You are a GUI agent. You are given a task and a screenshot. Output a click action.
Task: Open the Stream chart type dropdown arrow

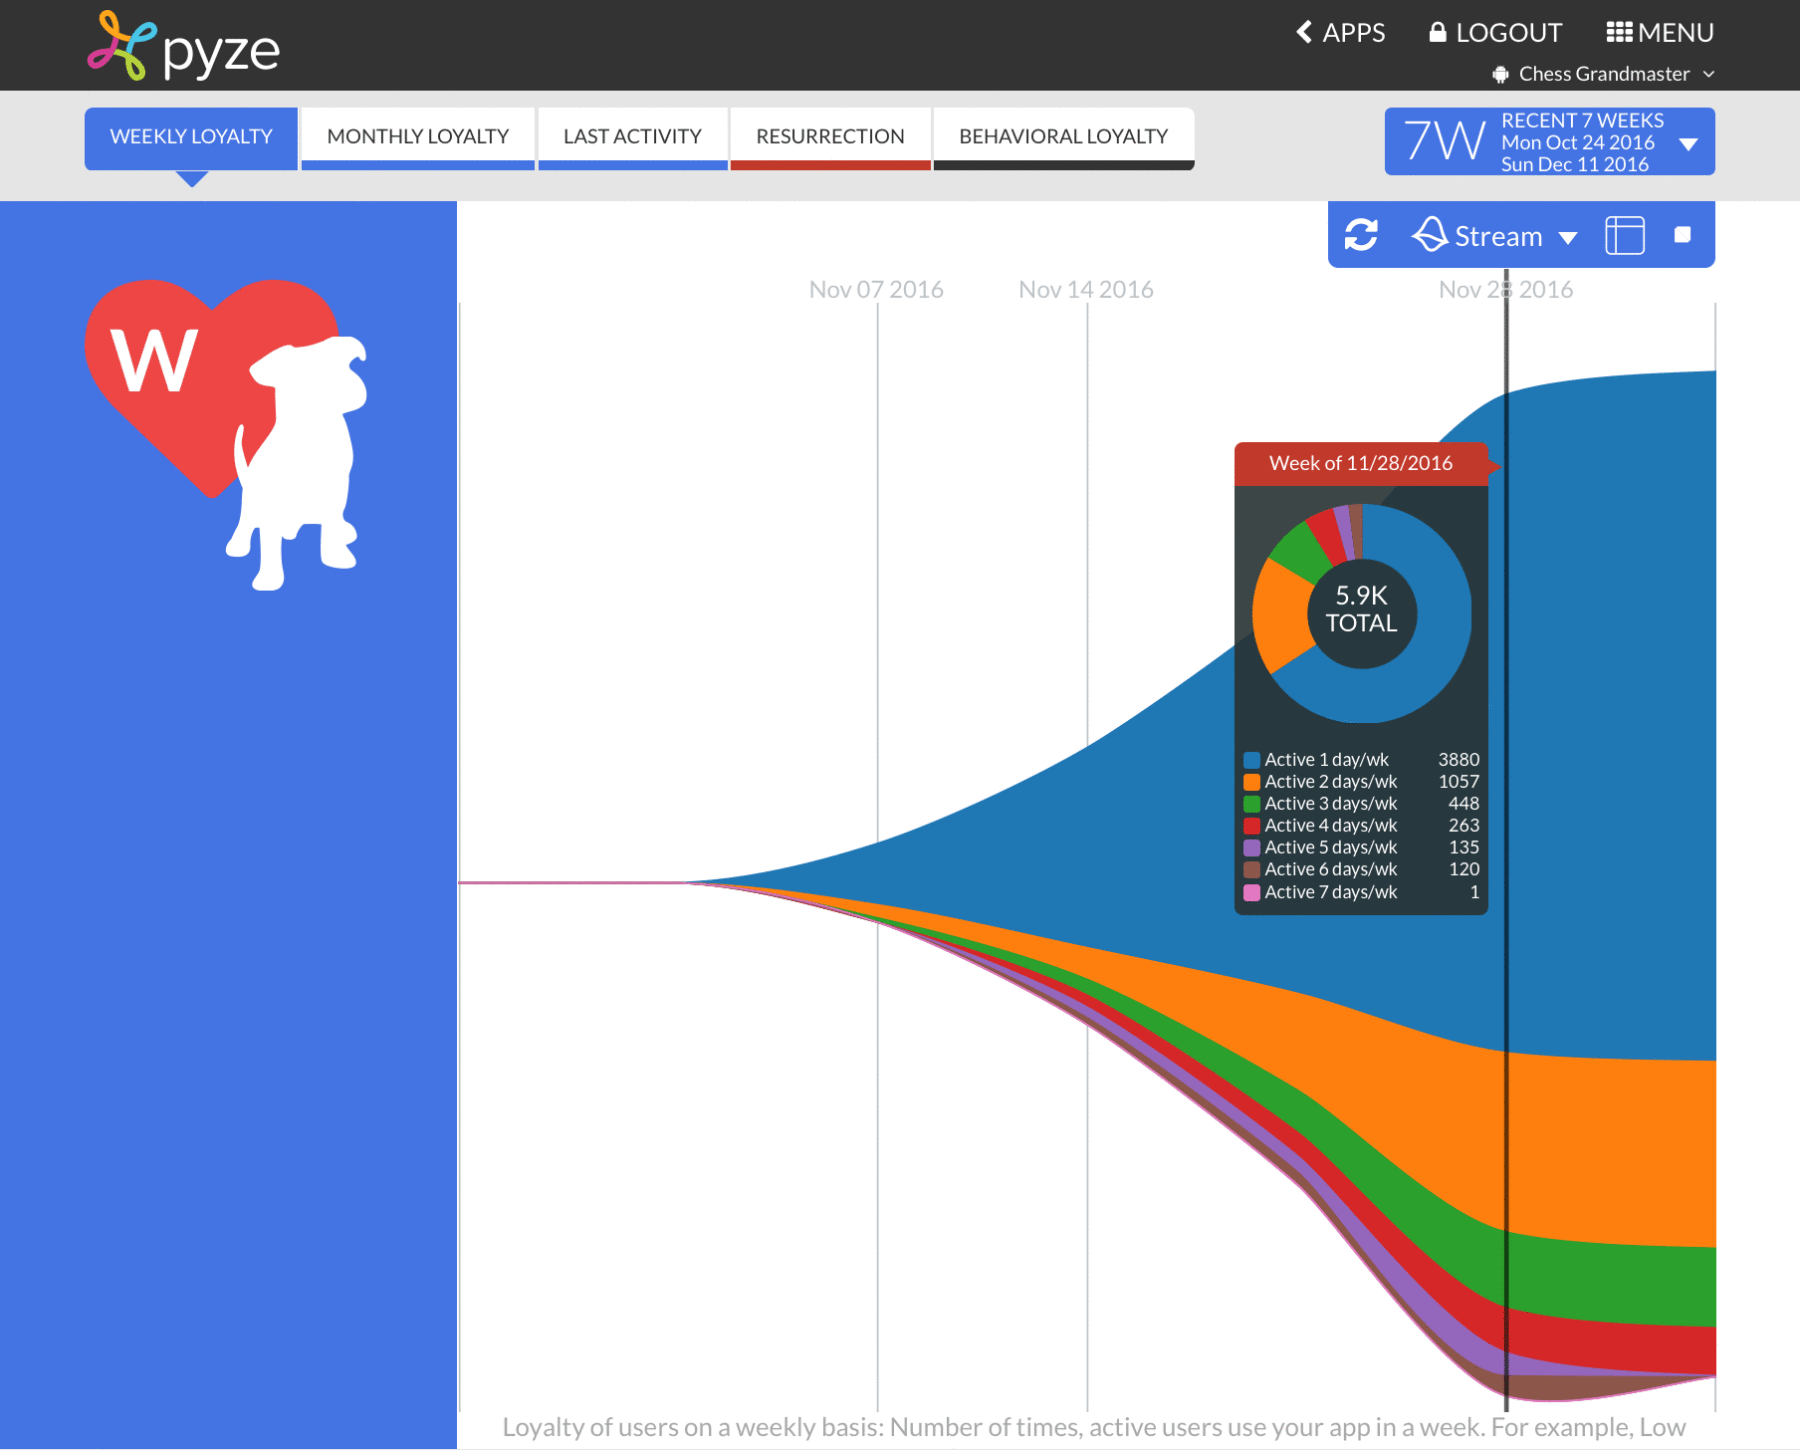tap(1568, 238)
